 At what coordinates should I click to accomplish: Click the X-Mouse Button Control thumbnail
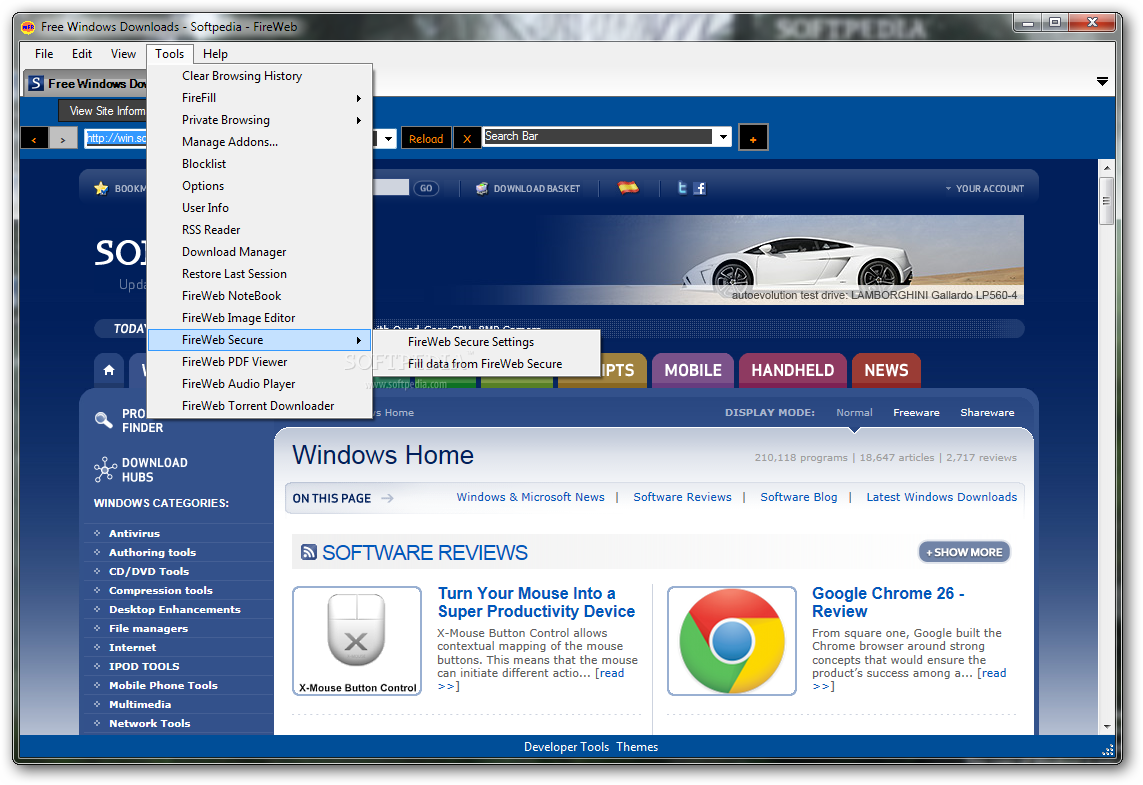[x=357, y=641]
